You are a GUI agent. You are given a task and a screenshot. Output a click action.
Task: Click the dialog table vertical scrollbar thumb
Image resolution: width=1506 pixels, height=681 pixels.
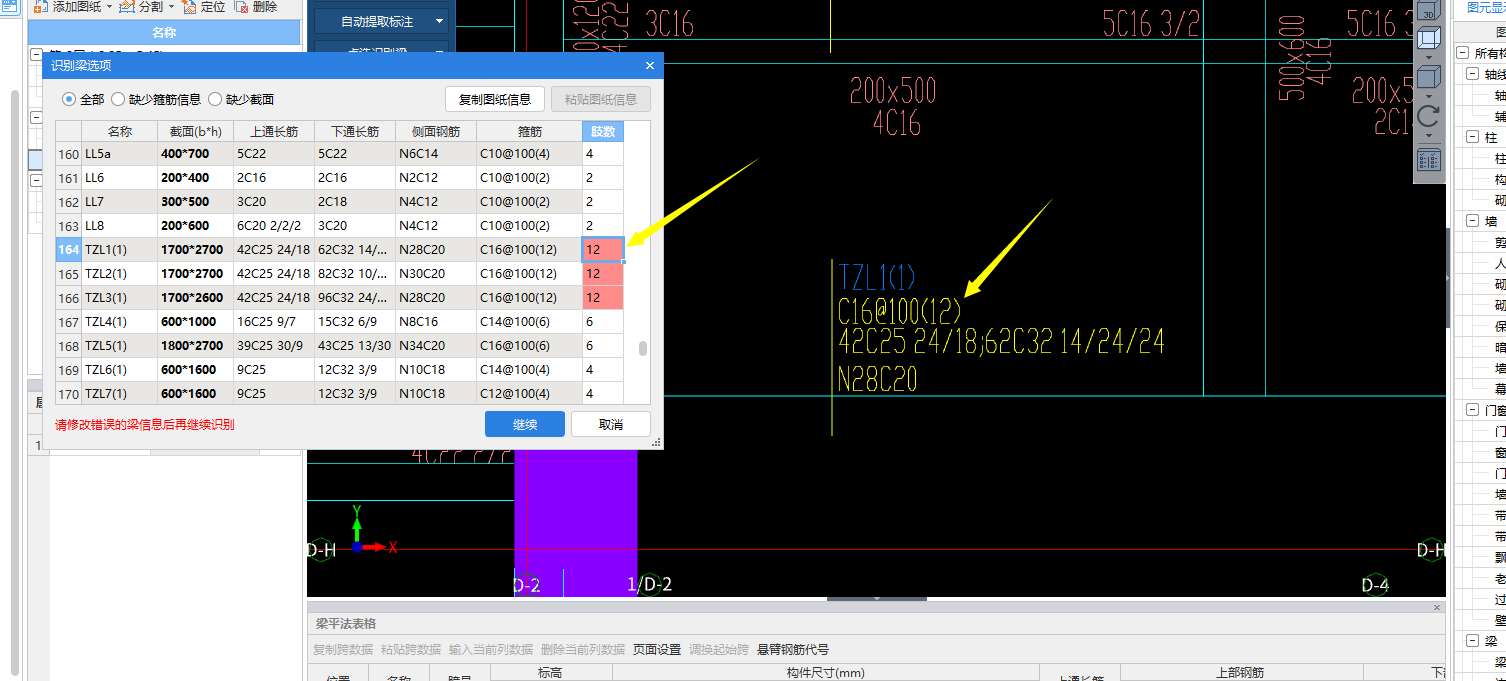tap(643, 349)
